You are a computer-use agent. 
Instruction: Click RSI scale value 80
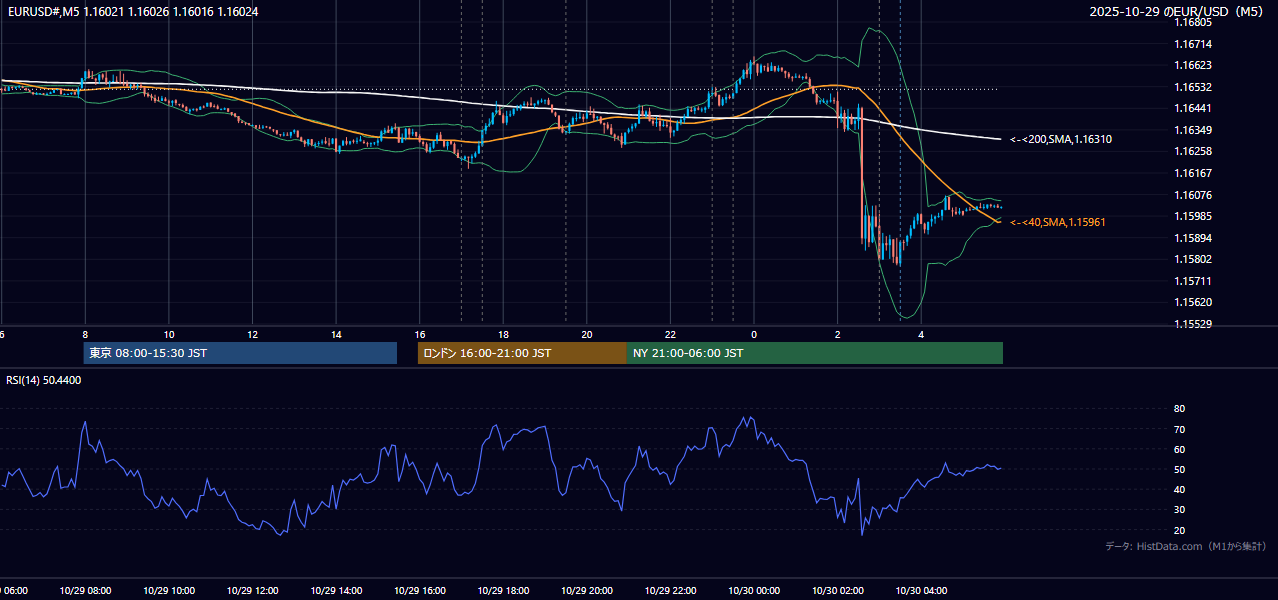[1179, 409]
